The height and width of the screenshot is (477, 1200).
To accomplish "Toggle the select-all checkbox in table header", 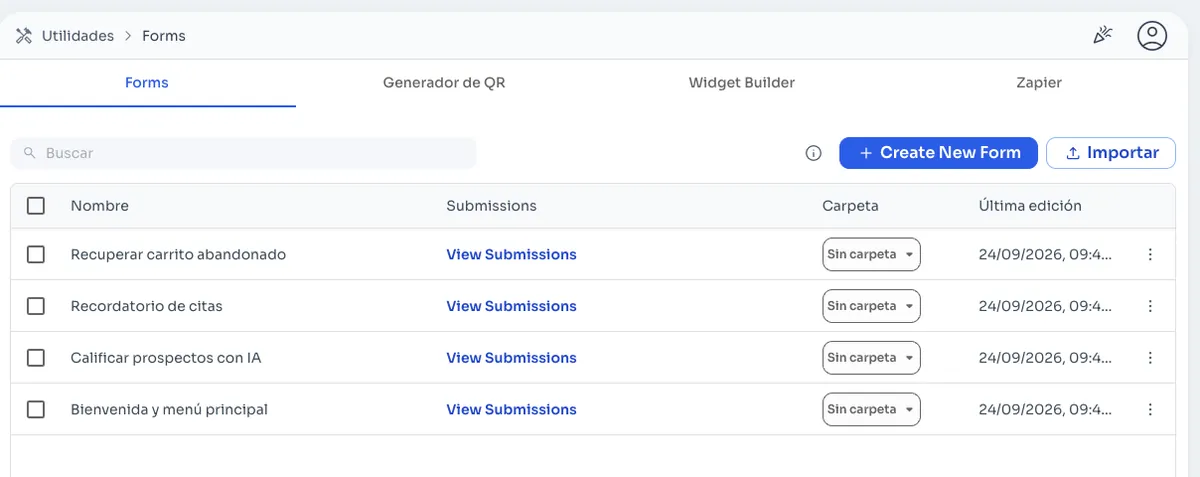I will (x=36, y=206).
